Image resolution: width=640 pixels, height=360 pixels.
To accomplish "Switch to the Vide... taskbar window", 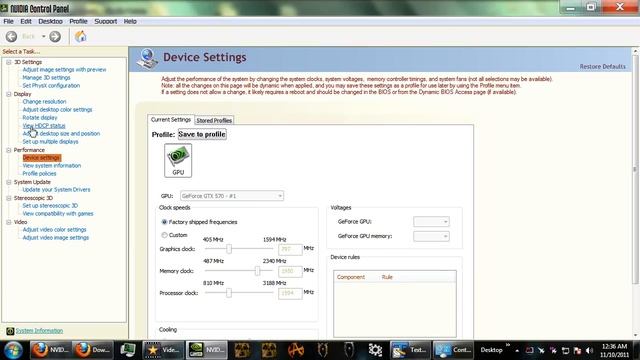I will pyautogui.click(x=163, y=350).
